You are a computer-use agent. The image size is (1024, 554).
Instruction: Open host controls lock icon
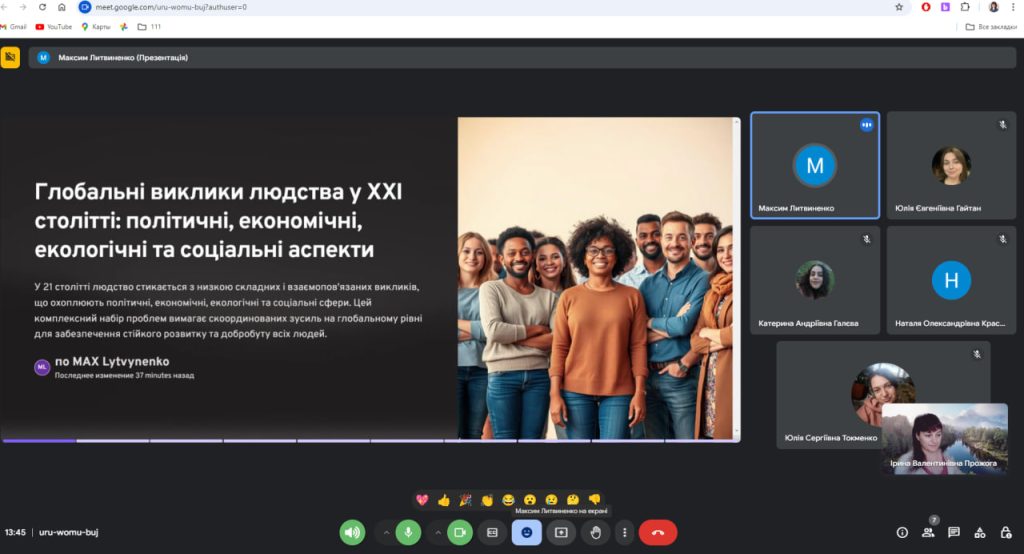click(1005, 533)
